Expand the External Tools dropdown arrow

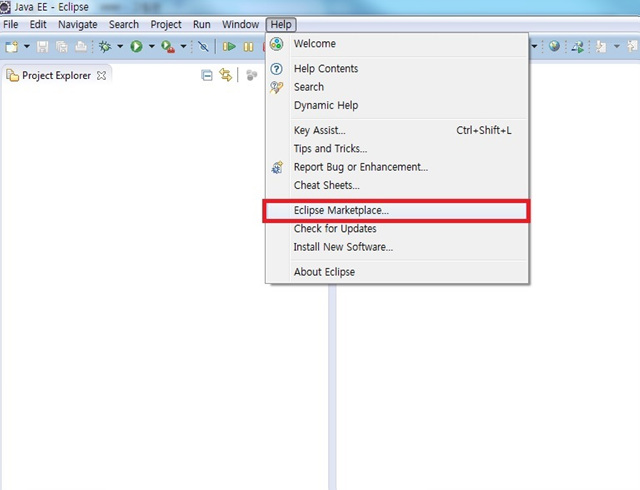(183, 46)
